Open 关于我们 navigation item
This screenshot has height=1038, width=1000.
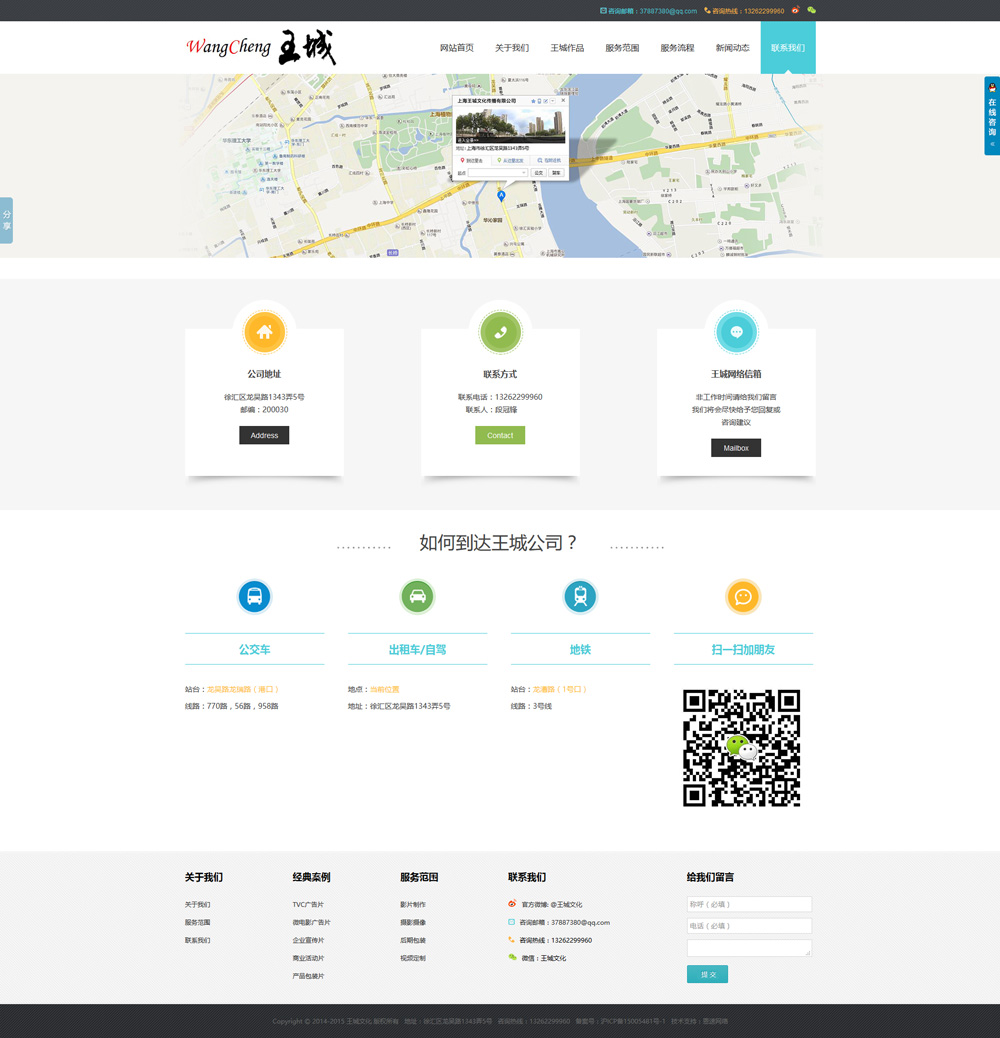[x=512, y=48]
